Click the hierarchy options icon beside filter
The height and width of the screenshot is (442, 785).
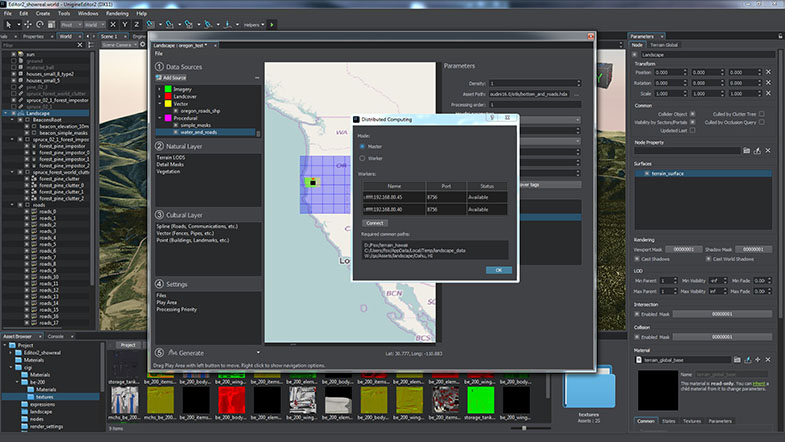tap(91, 45)
